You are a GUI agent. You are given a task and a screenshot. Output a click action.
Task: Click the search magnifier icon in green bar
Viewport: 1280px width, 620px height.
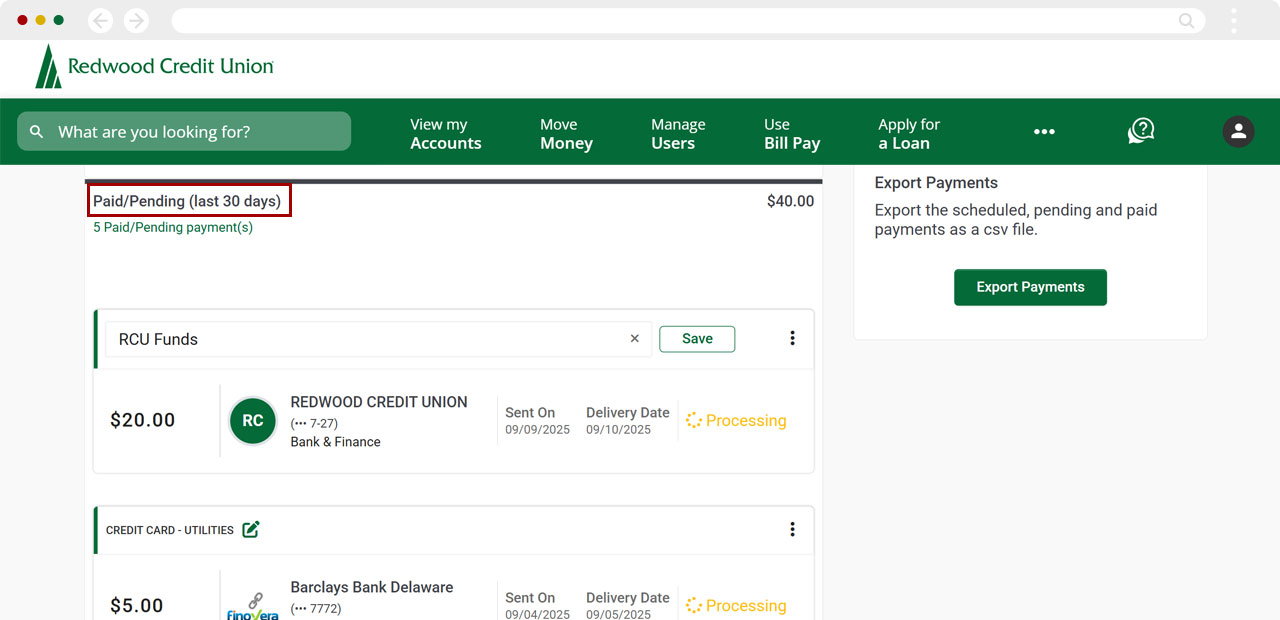coord(37,132)
